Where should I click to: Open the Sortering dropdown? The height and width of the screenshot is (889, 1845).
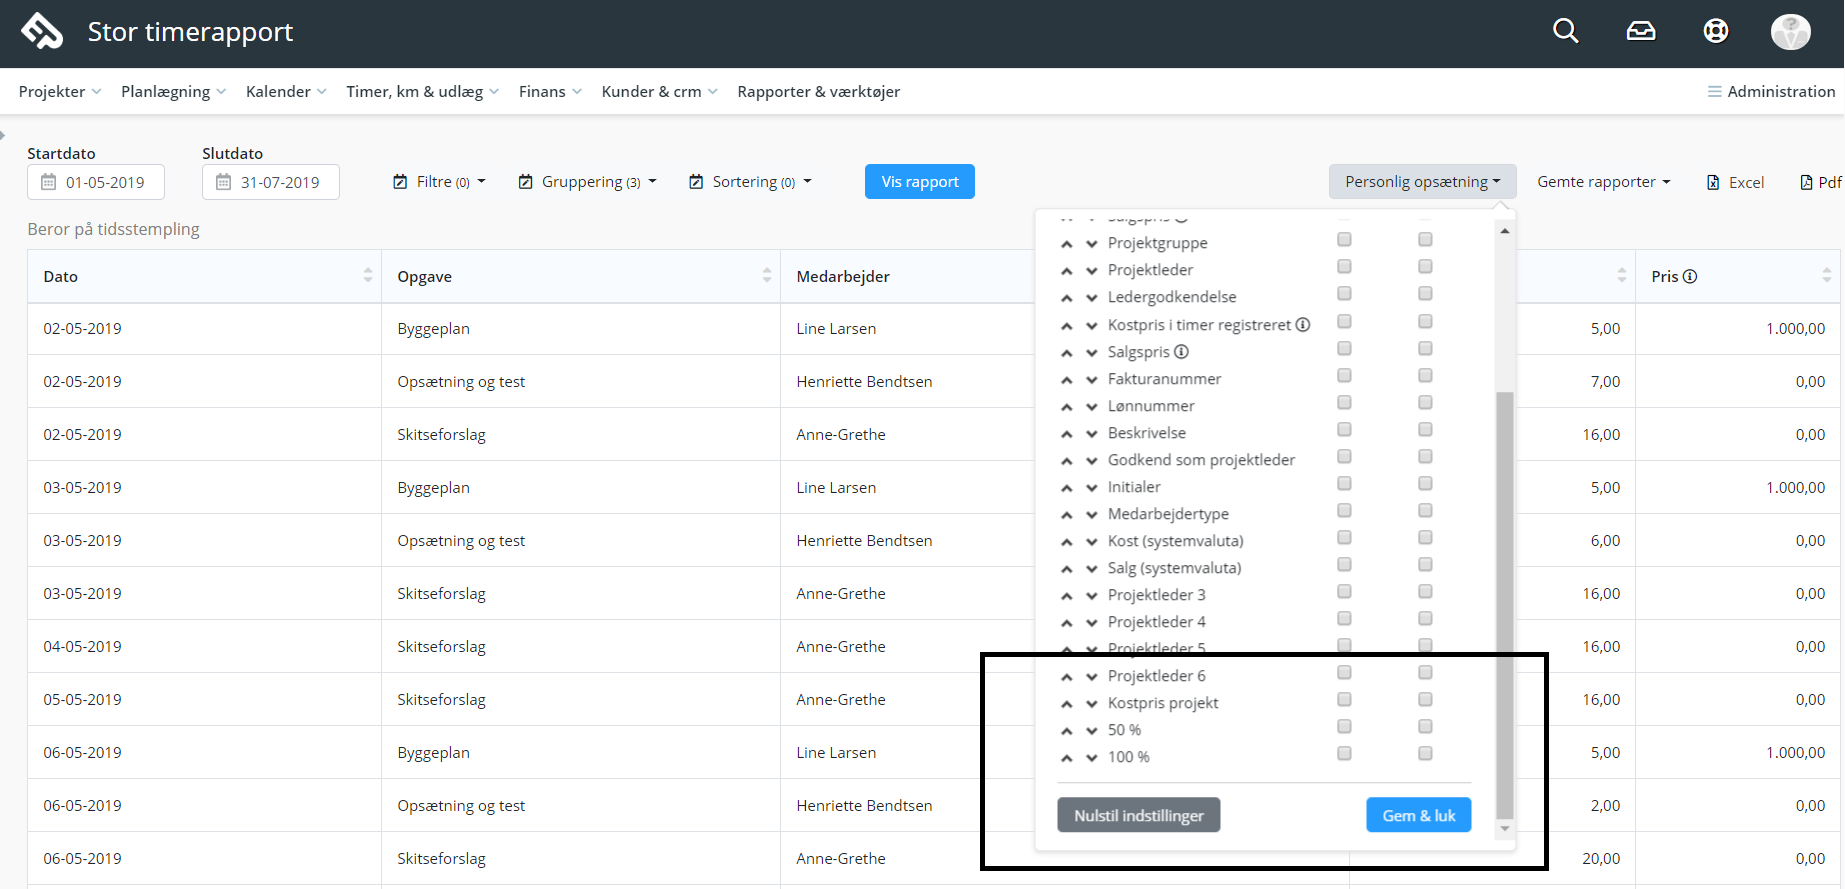[750, 182]
